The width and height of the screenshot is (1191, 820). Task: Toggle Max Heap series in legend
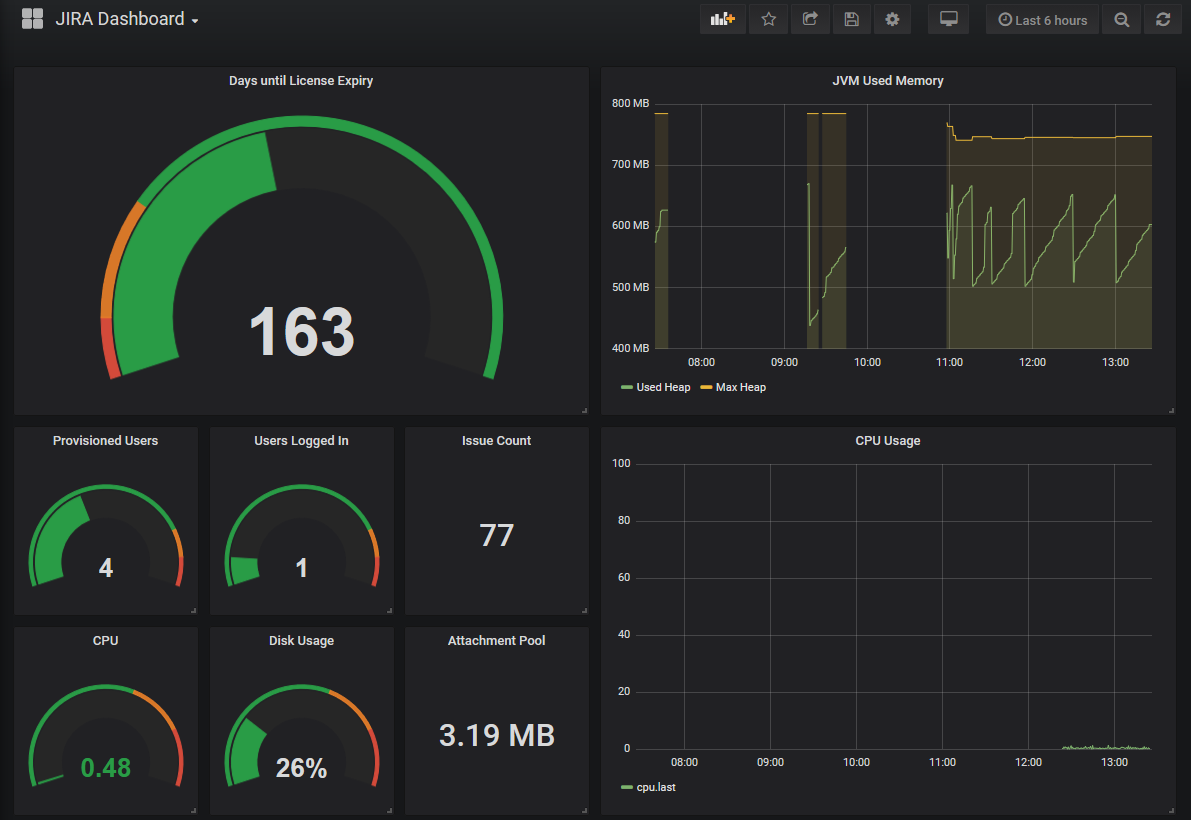click(740, 387)
